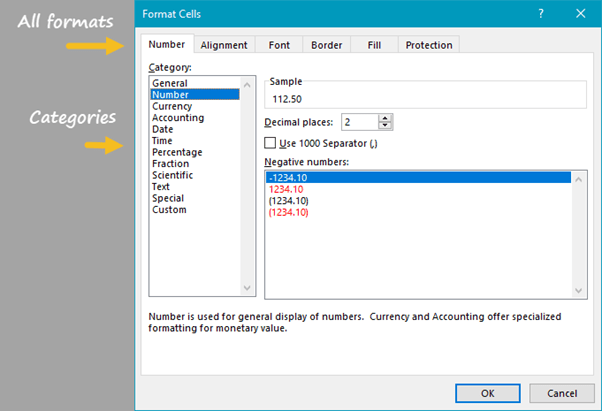Select the black -1234.10 negative format
Screen dimensions: 602x411
click(x=418, y=177)
